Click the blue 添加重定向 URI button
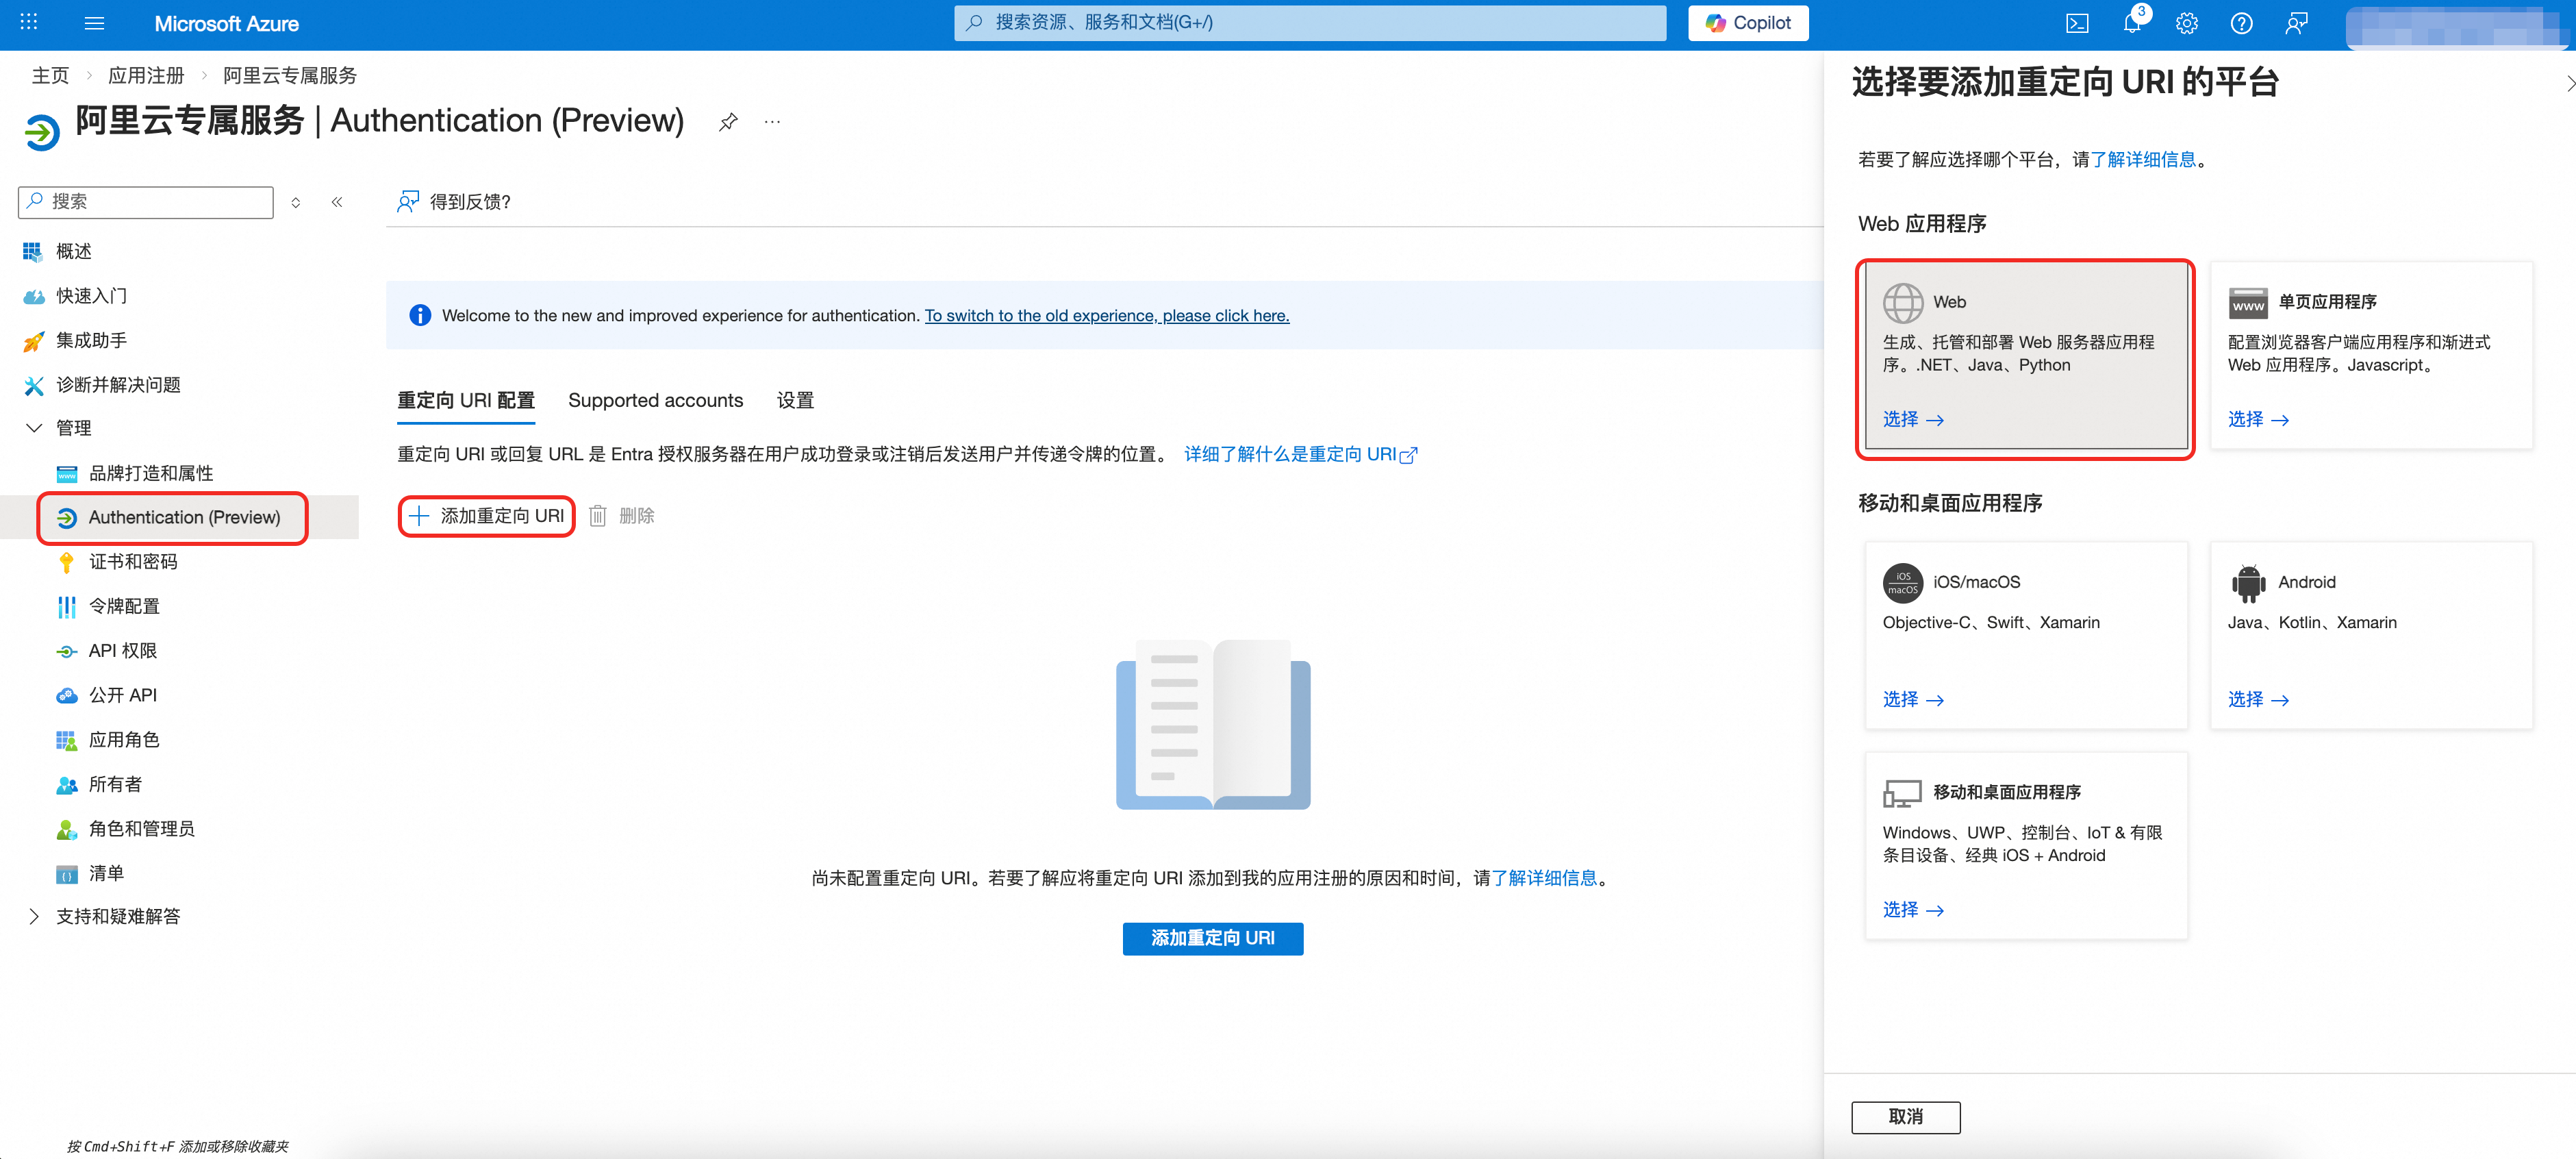 coord(1212,938)
